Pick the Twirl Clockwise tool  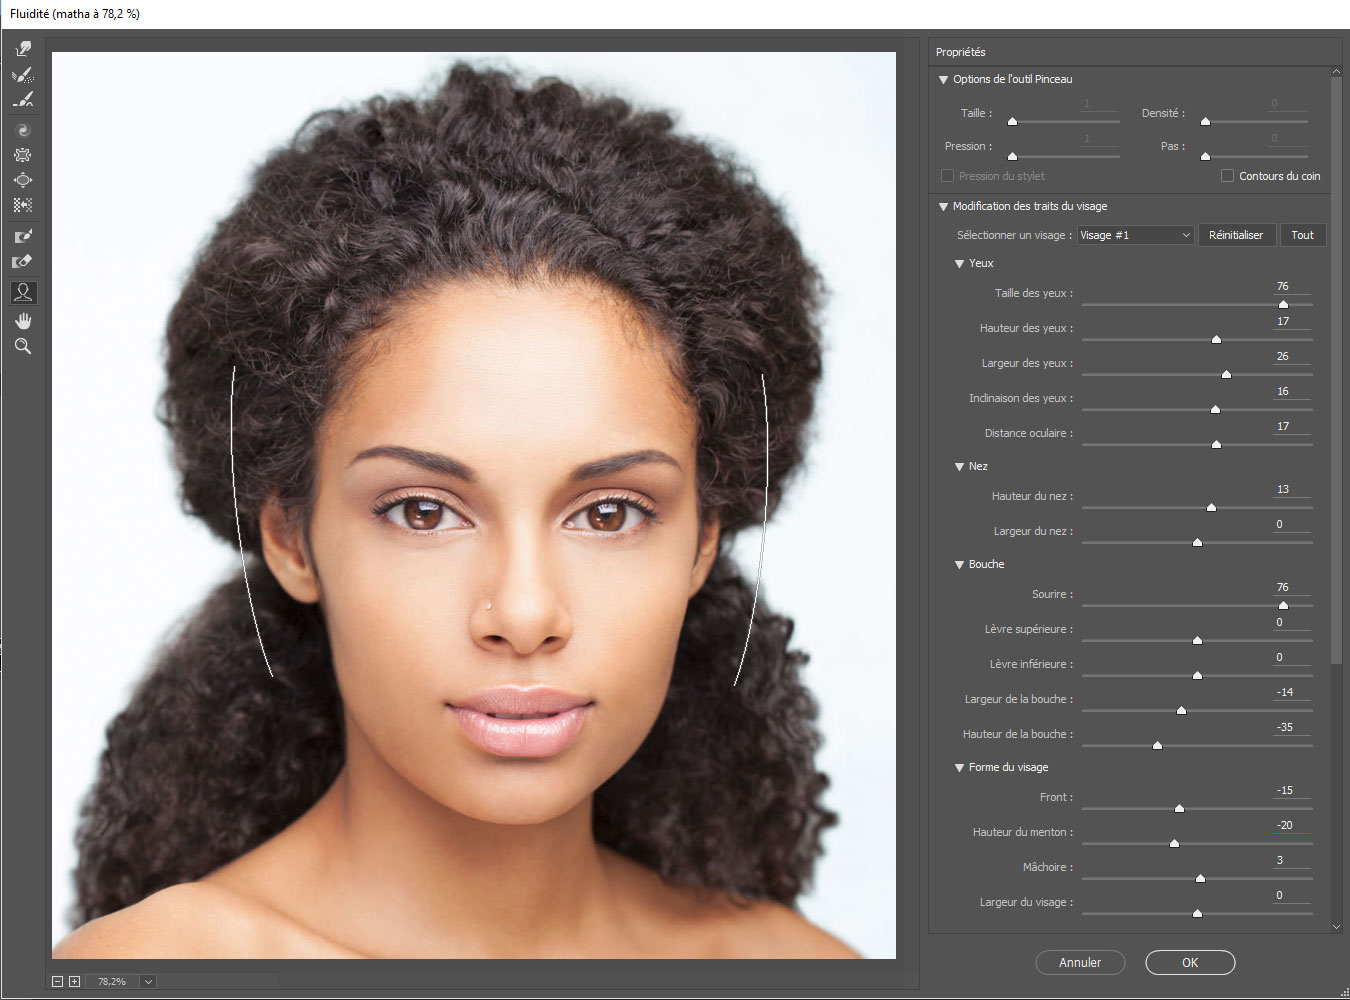click(x=22, y=130)
